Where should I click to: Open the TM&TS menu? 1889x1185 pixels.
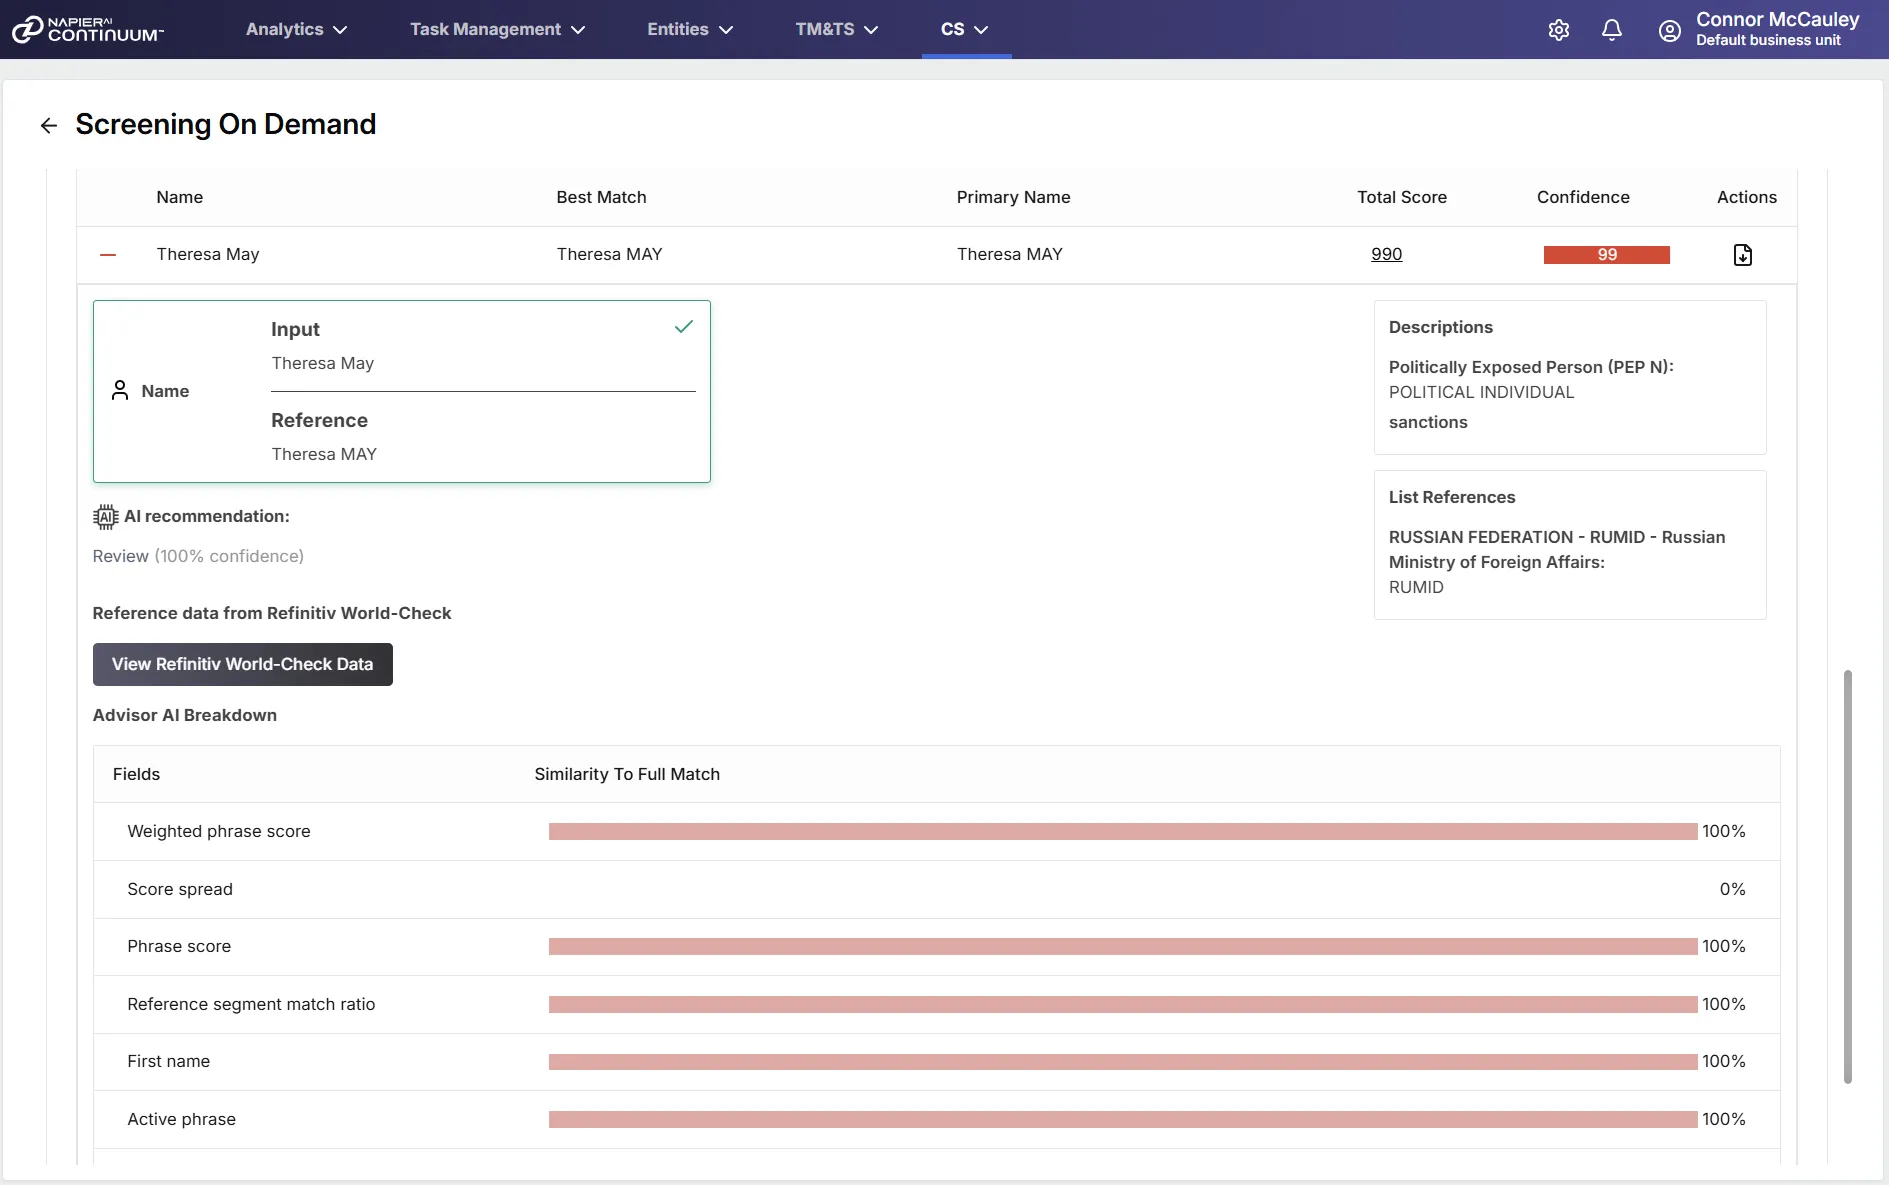click(x=837, y=29)
